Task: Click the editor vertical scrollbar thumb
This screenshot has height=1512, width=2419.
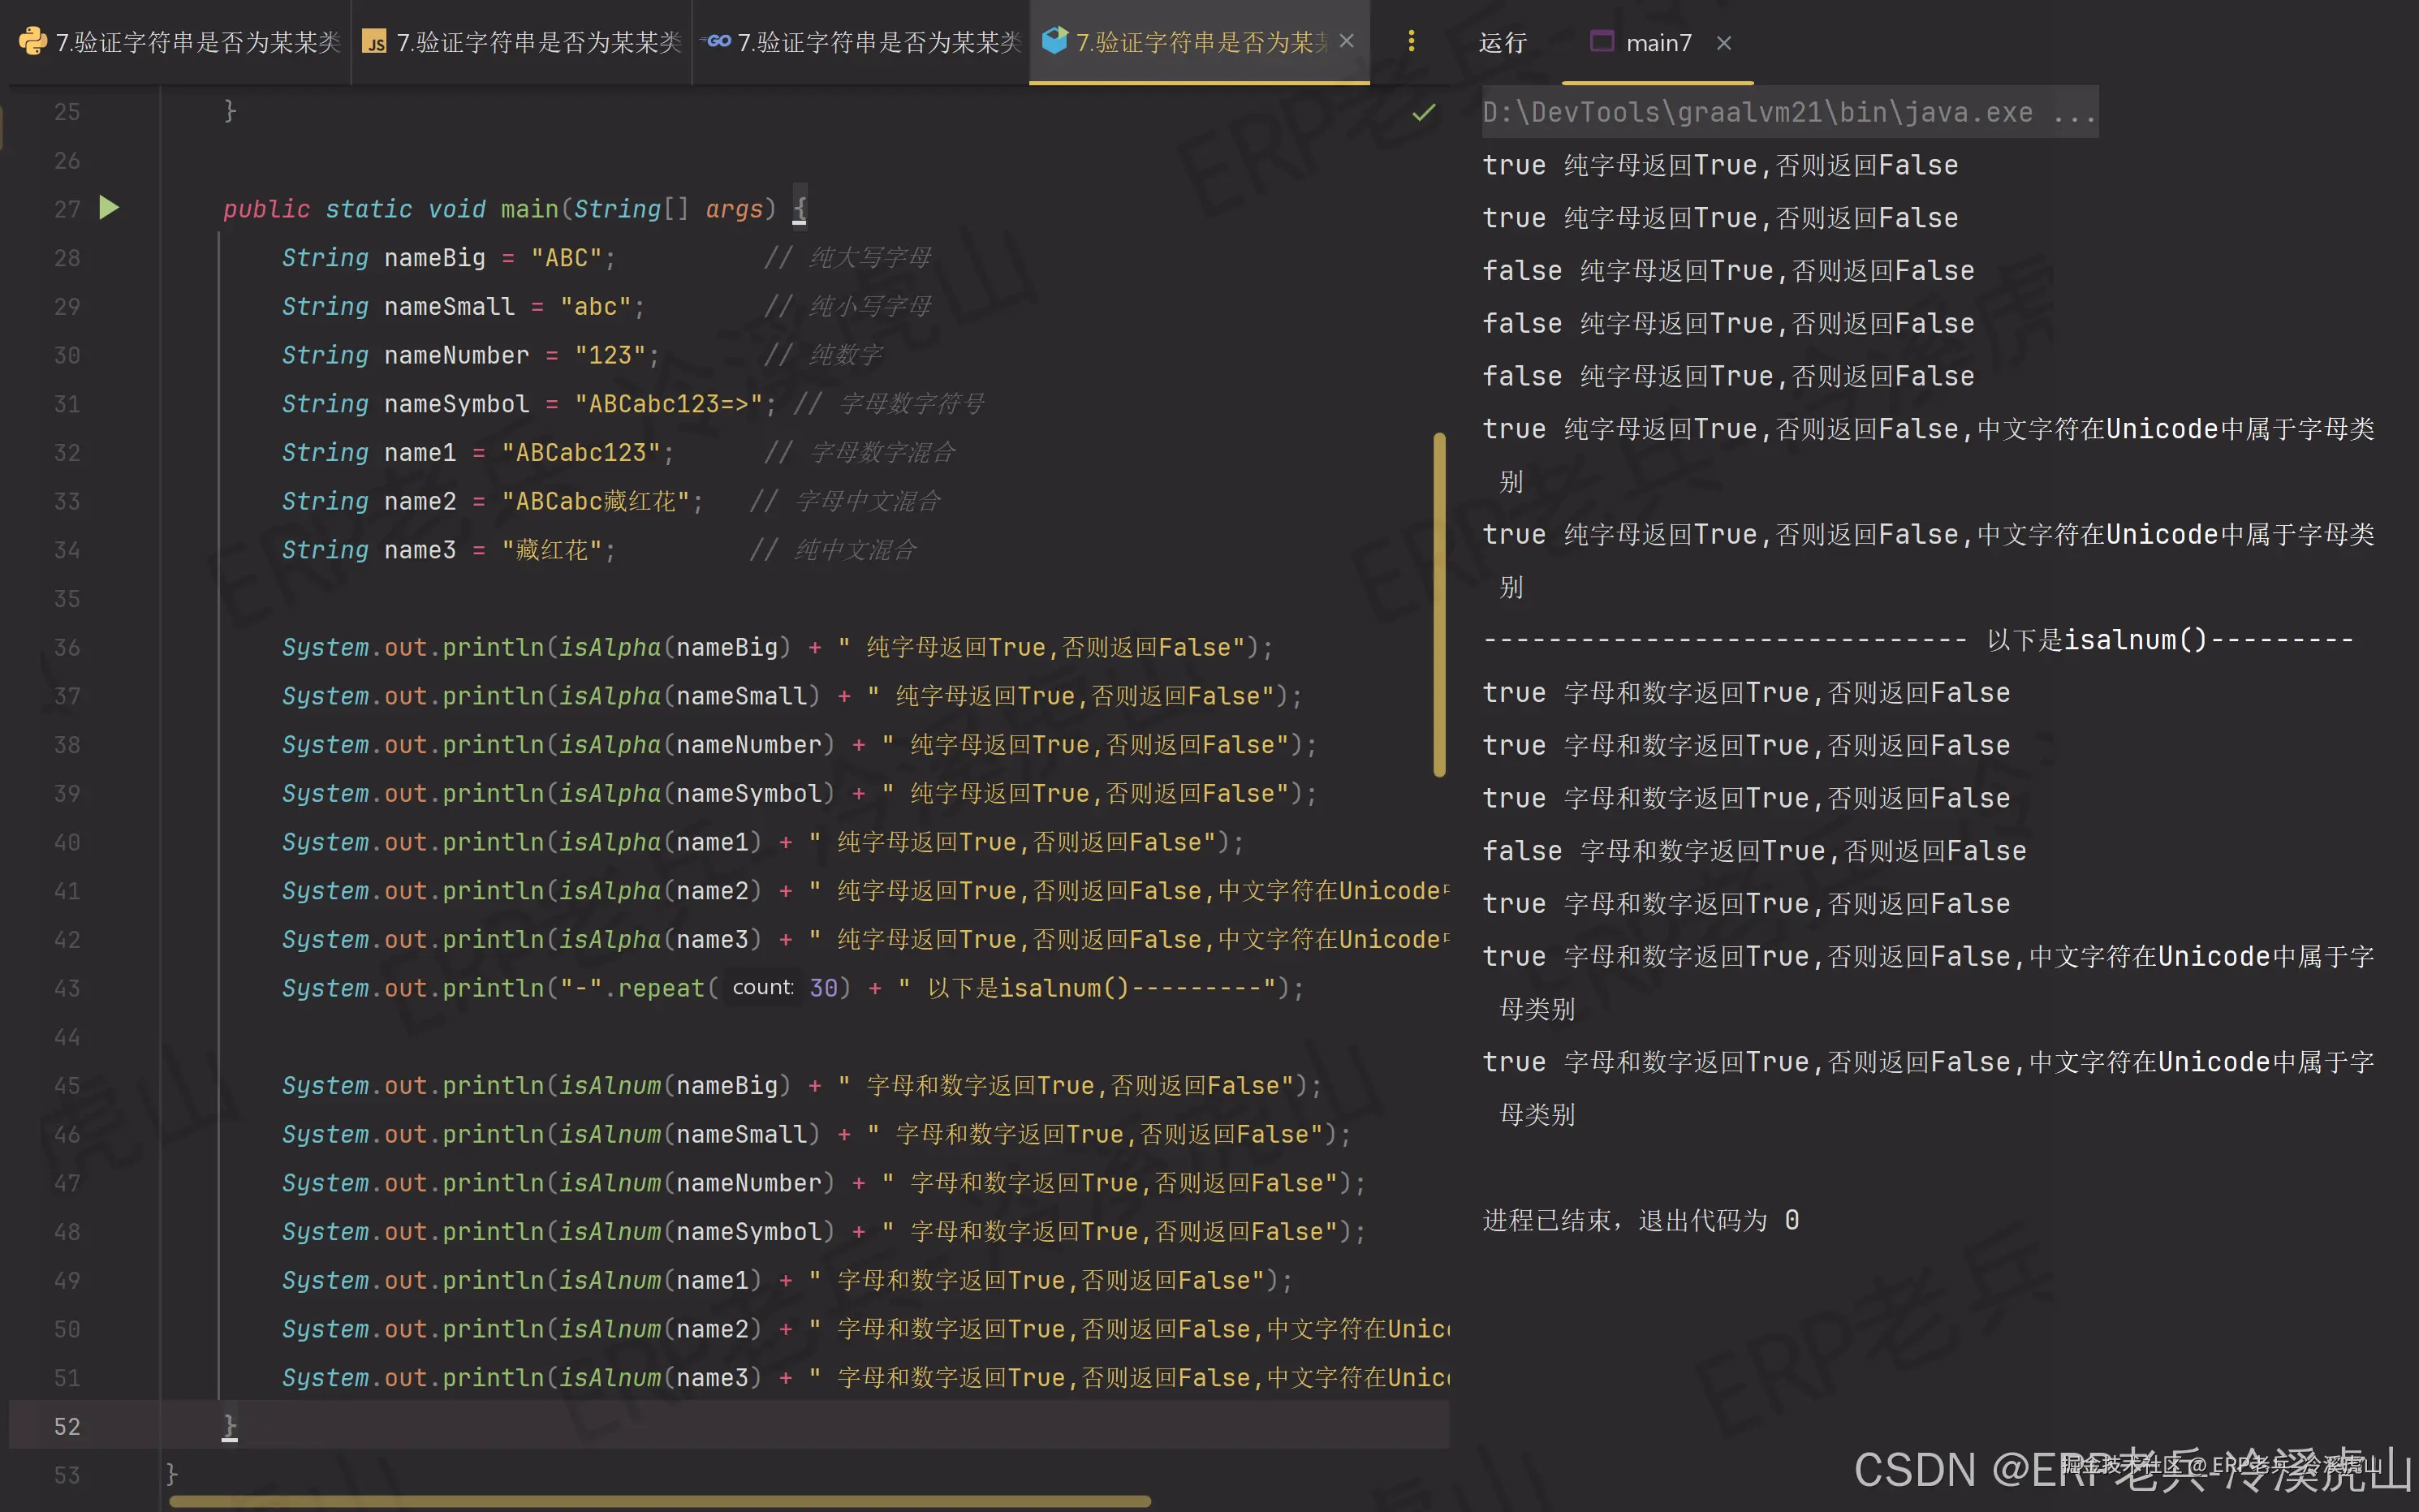Action: 1439,604
